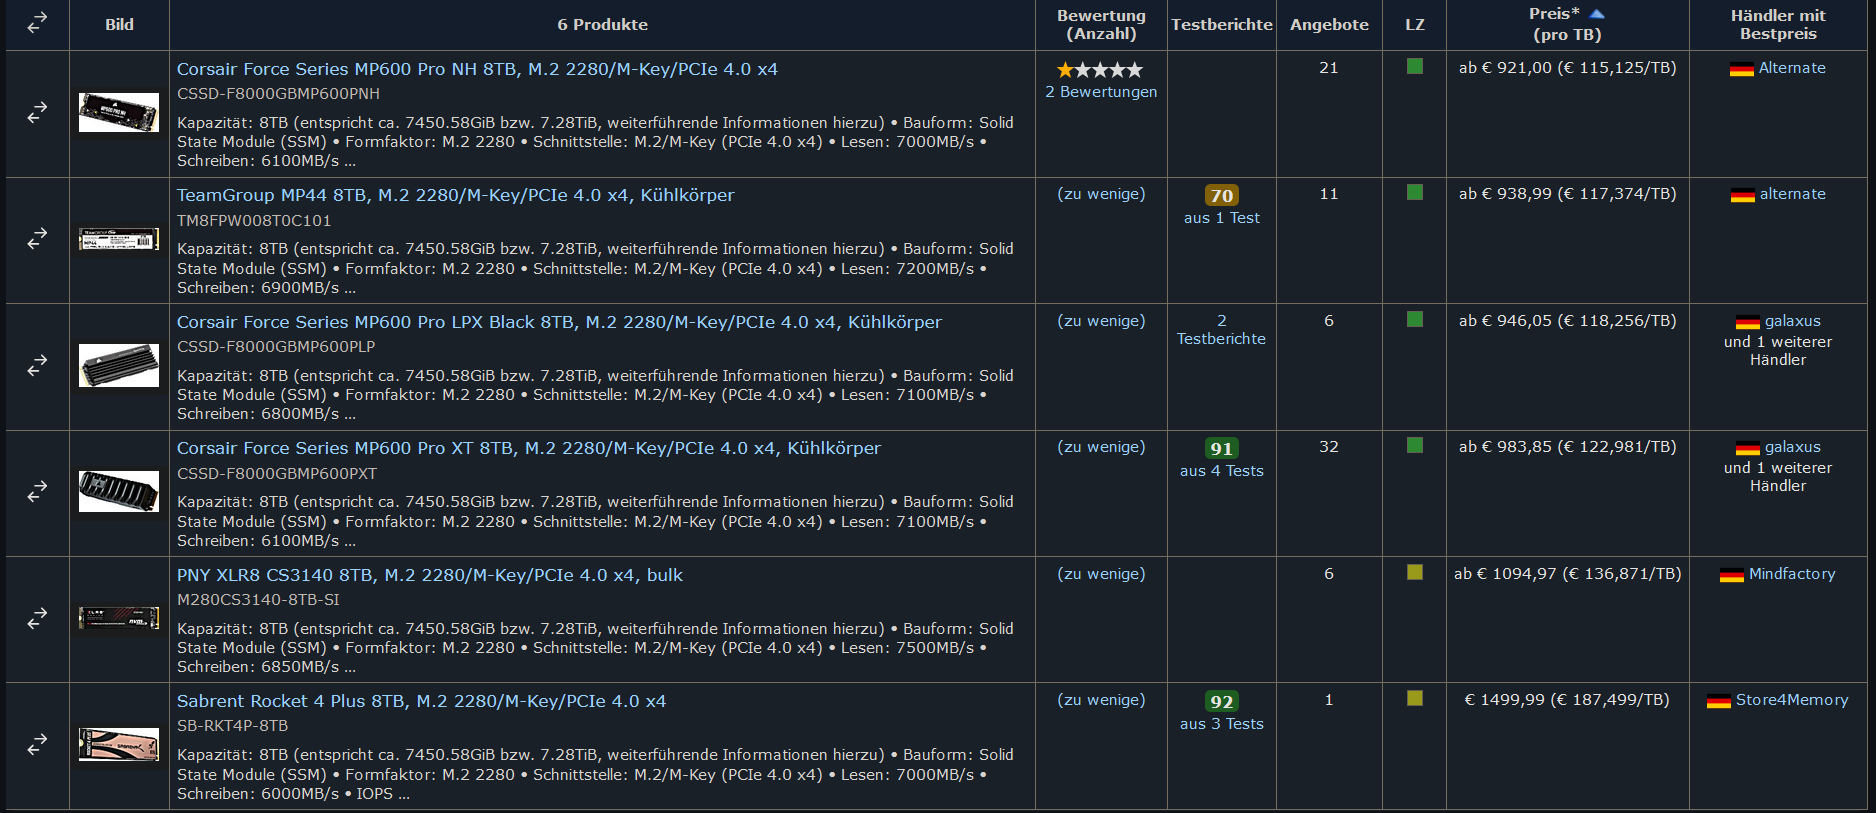Viewport: 1876px width, 813px height.
Task: Click price ab € 921,00 offer
Action: 1567,68
